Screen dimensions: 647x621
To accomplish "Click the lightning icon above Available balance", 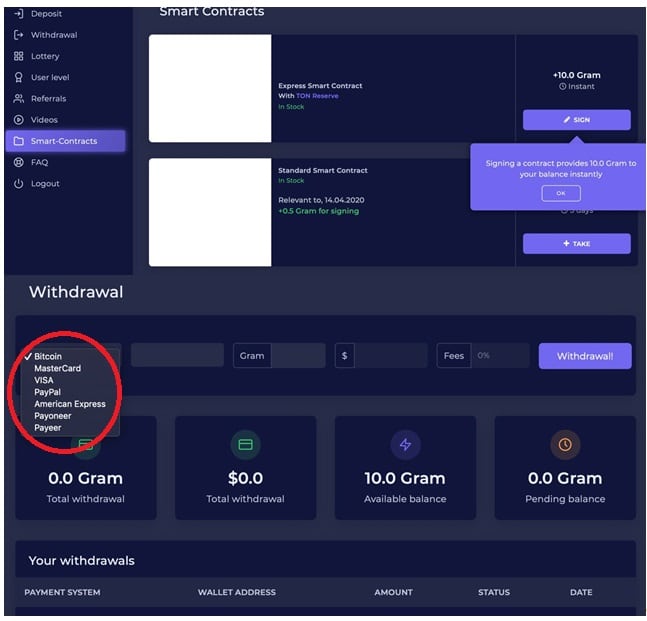I will 405,445.
